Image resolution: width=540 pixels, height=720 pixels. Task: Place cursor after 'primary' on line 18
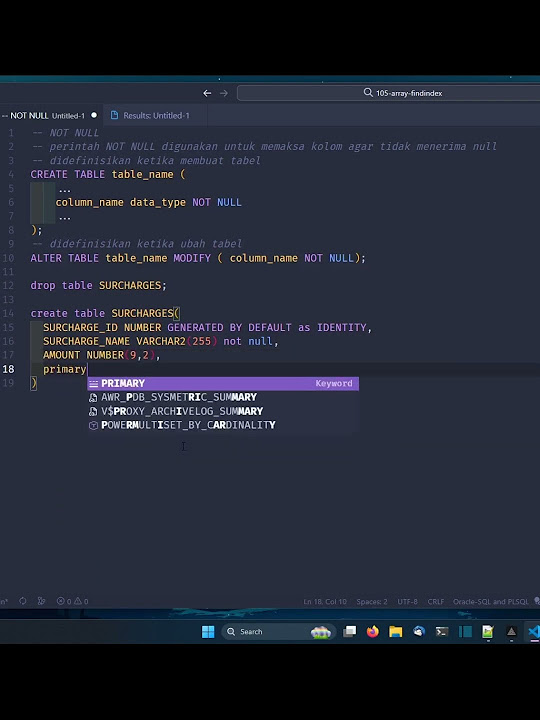87,369
